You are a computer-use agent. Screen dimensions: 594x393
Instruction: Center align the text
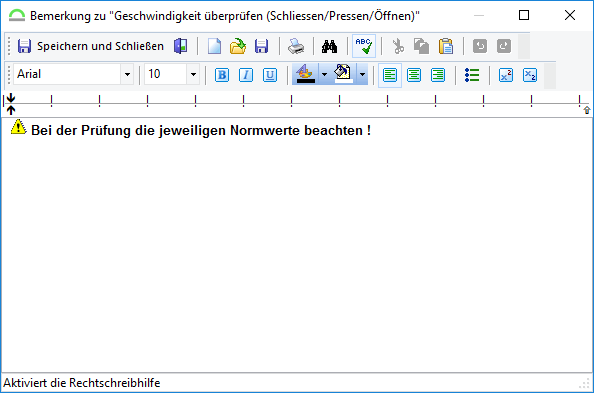coord(414,75)
